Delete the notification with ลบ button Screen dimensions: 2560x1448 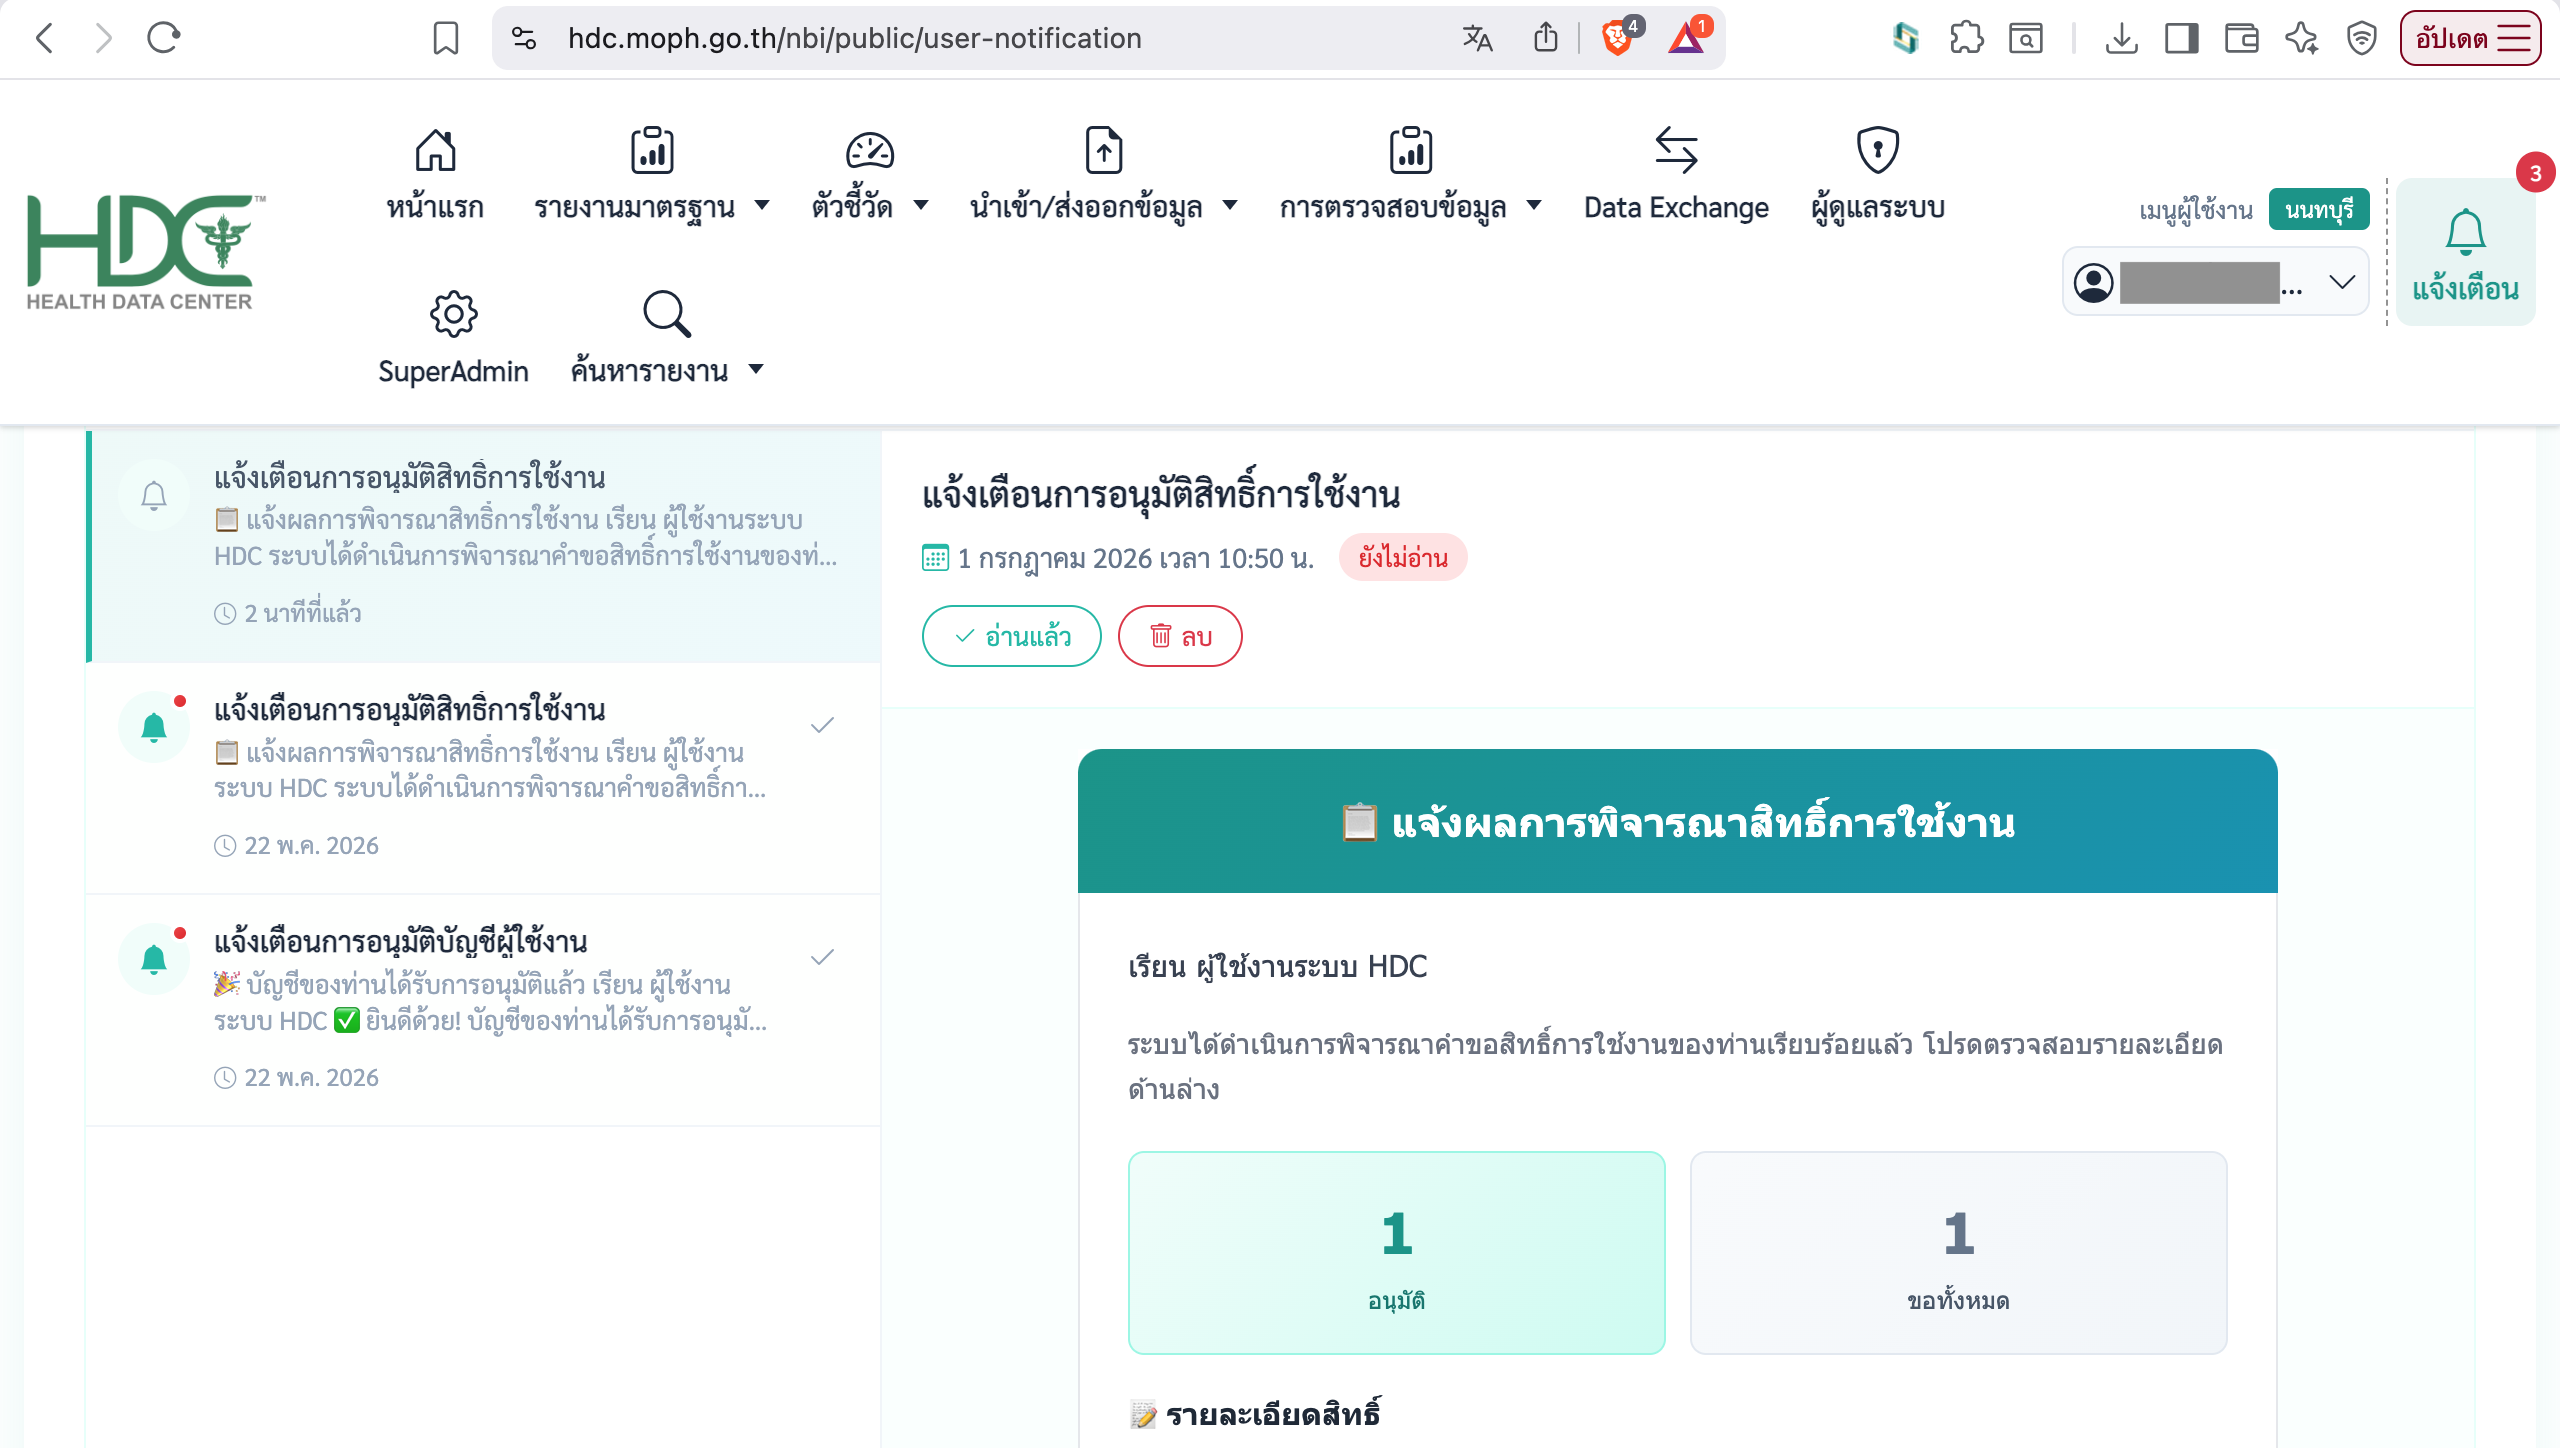point(1180,636)
